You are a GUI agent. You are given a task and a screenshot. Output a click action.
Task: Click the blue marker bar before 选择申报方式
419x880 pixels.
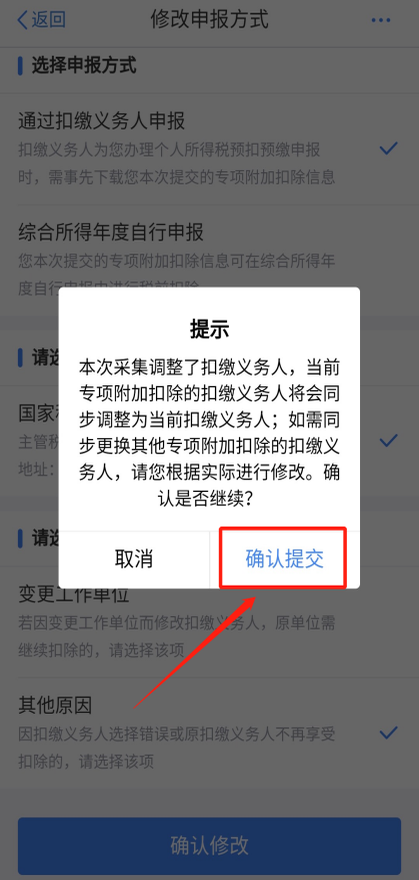coord(20,66)
